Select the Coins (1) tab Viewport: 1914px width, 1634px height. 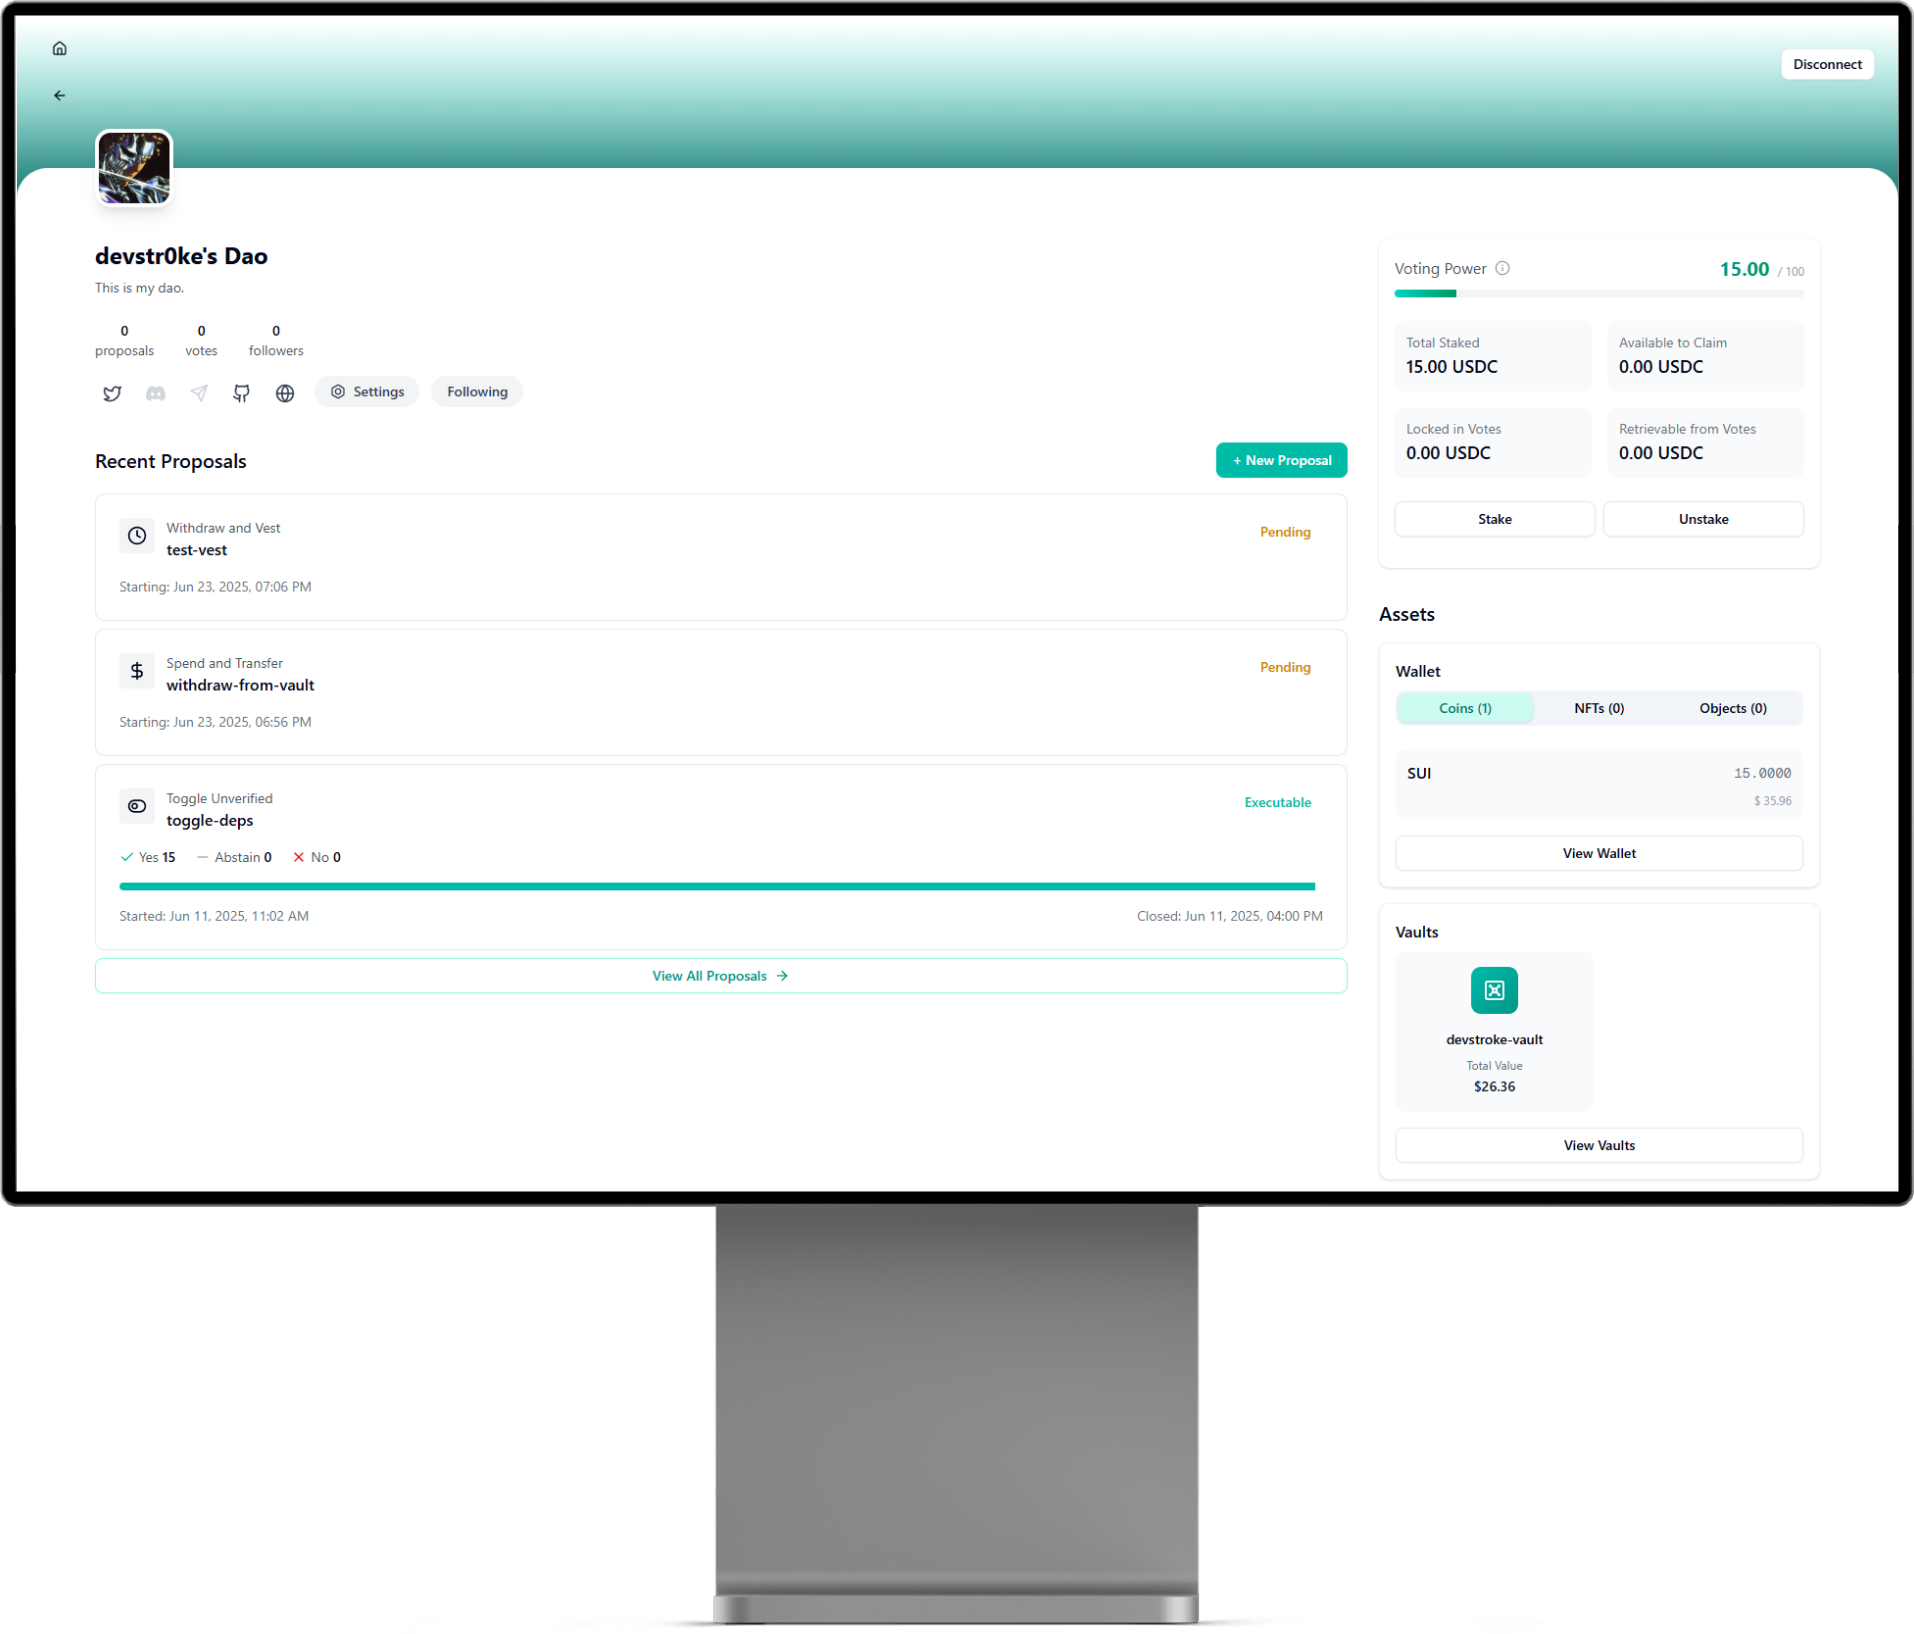click(x=1465, y=708)
